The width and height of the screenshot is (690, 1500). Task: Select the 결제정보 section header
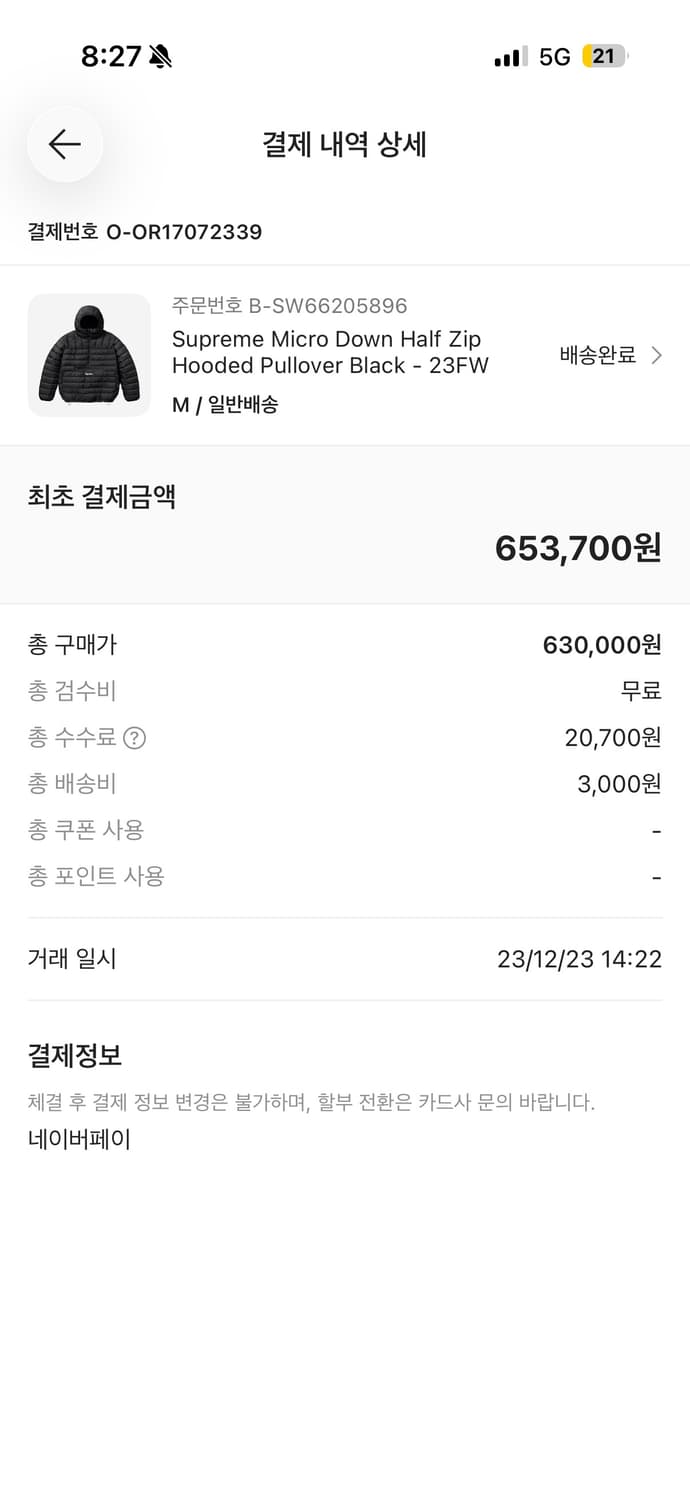68,1054
